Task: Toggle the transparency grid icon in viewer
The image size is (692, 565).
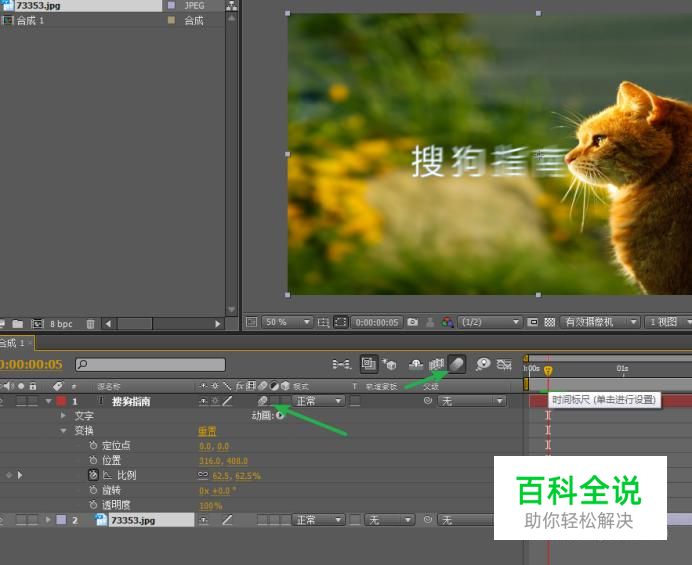Action: tap(549, 322)
